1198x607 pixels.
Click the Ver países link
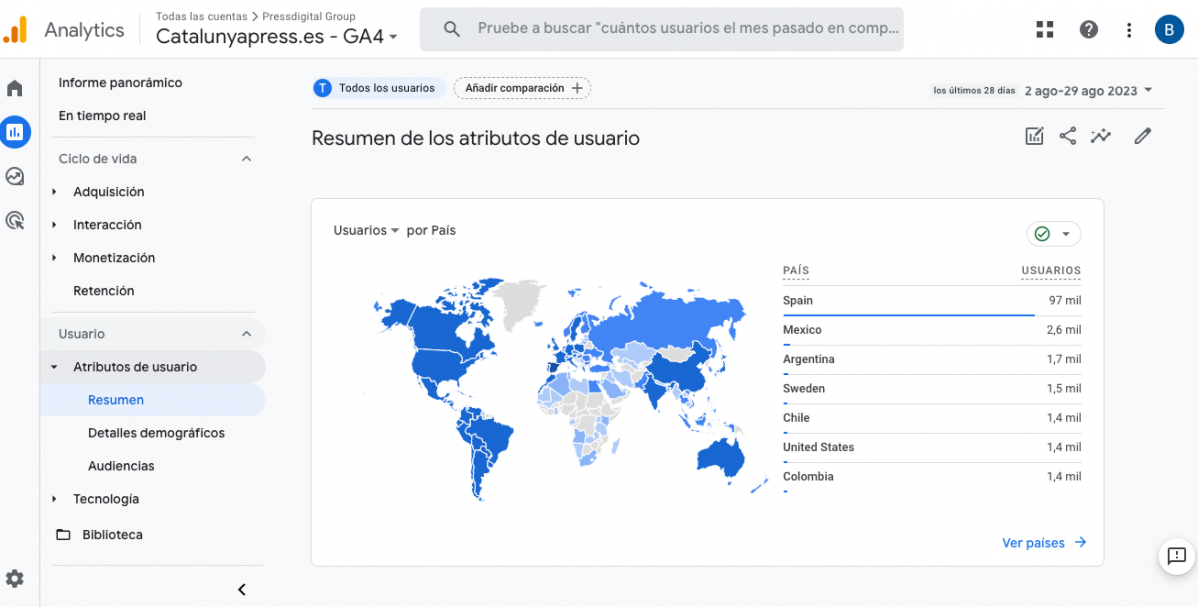(x=1043, y=543)
